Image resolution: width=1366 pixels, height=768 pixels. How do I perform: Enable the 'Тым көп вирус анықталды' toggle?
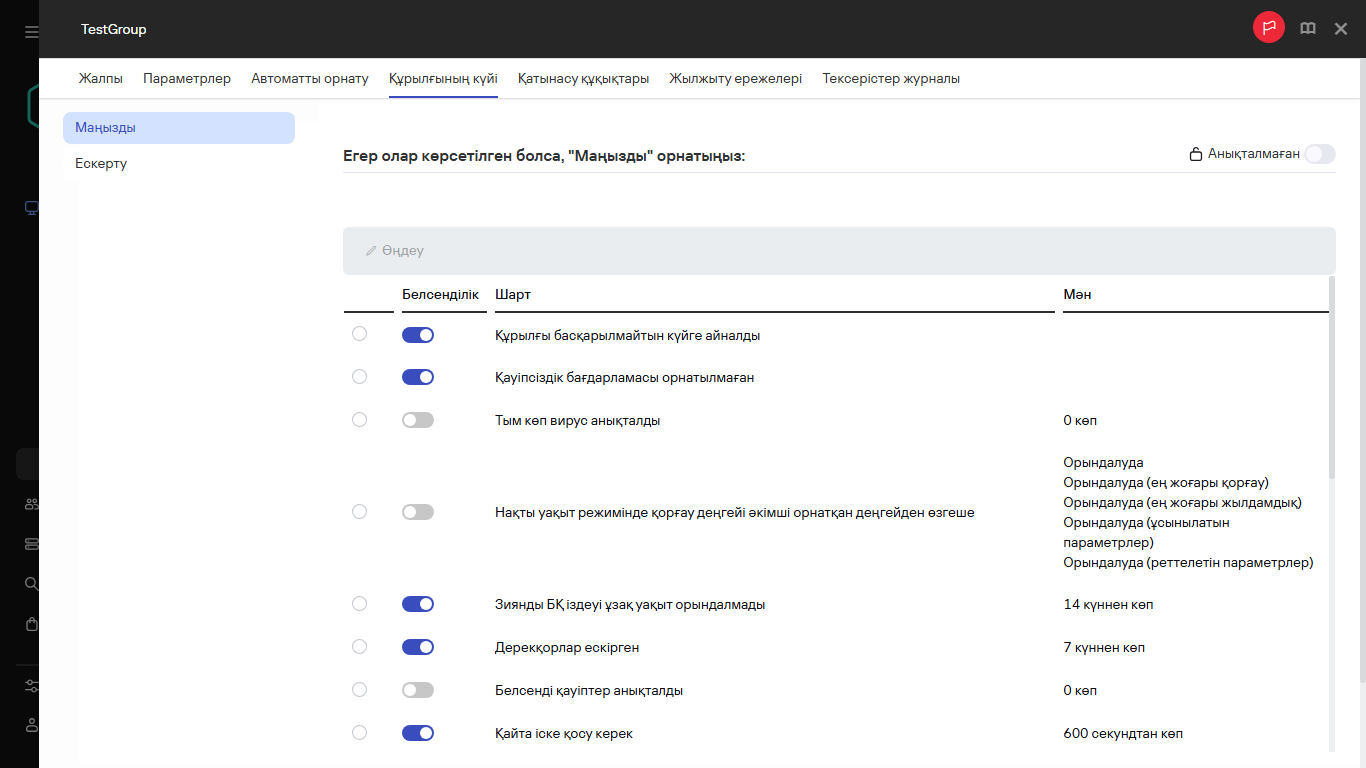pos(418,420)
